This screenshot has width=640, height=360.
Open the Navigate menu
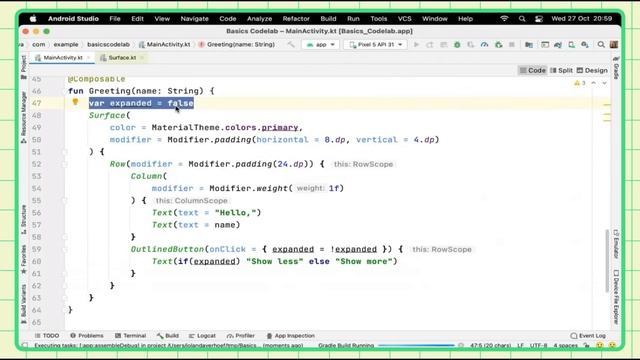coord(194,19)
